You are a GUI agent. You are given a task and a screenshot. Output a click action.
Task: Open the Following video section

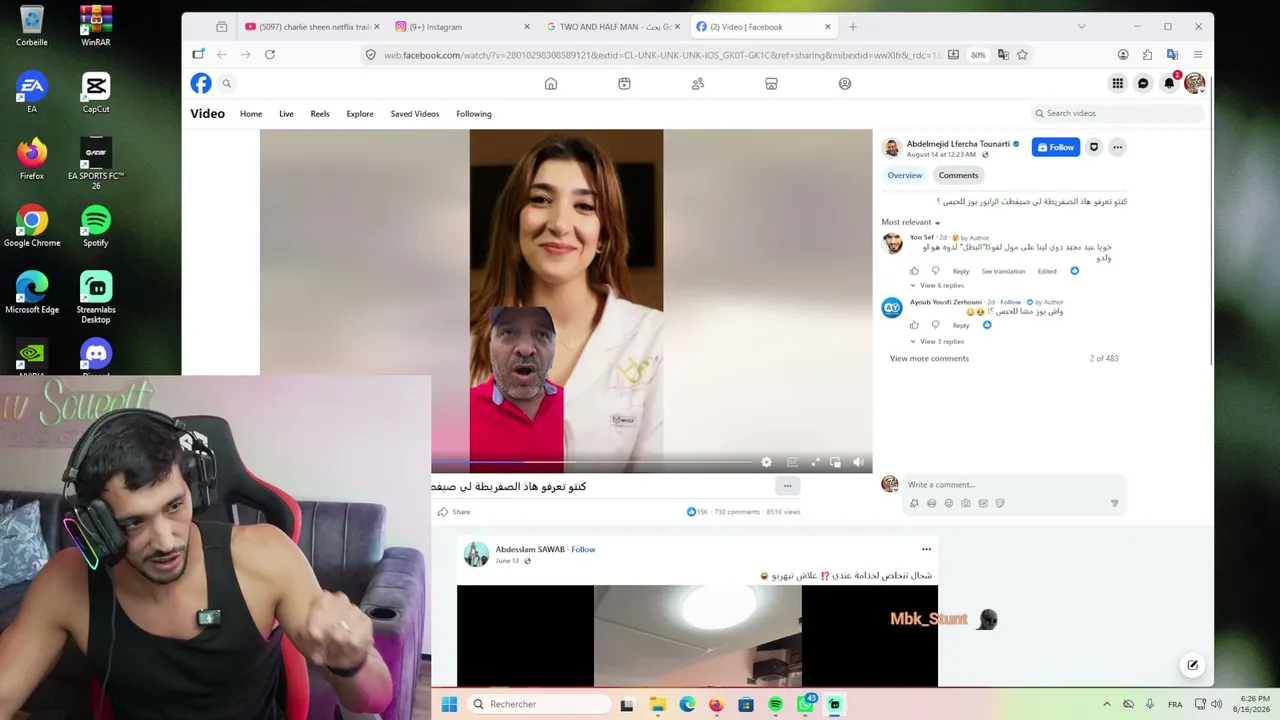coord(474,114)
